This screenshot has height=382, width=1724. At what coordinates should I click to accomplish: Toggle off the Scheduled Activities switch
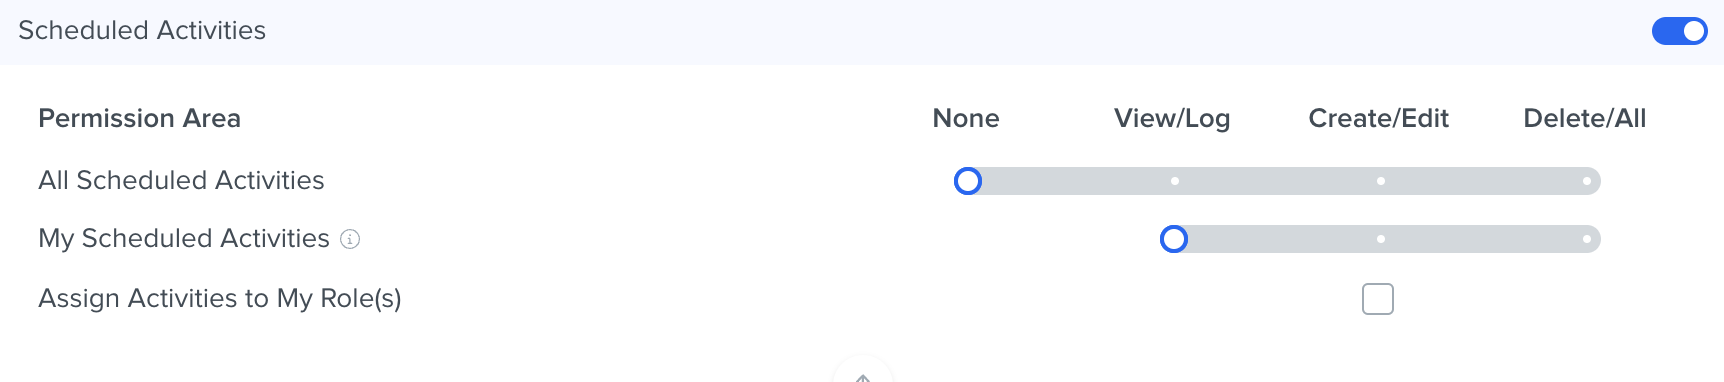point(1679,31)
